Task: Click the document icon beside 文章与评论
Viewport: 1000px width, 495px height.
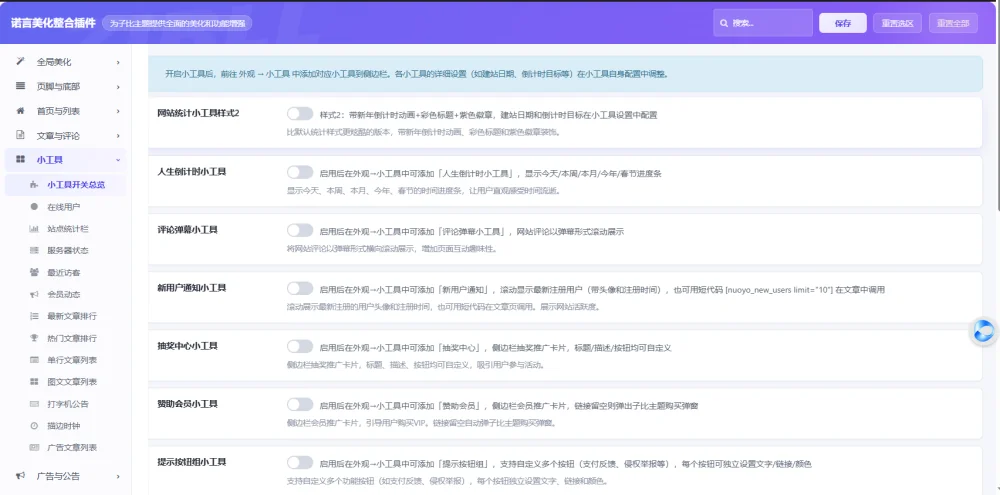Action: tap(20, 135)
